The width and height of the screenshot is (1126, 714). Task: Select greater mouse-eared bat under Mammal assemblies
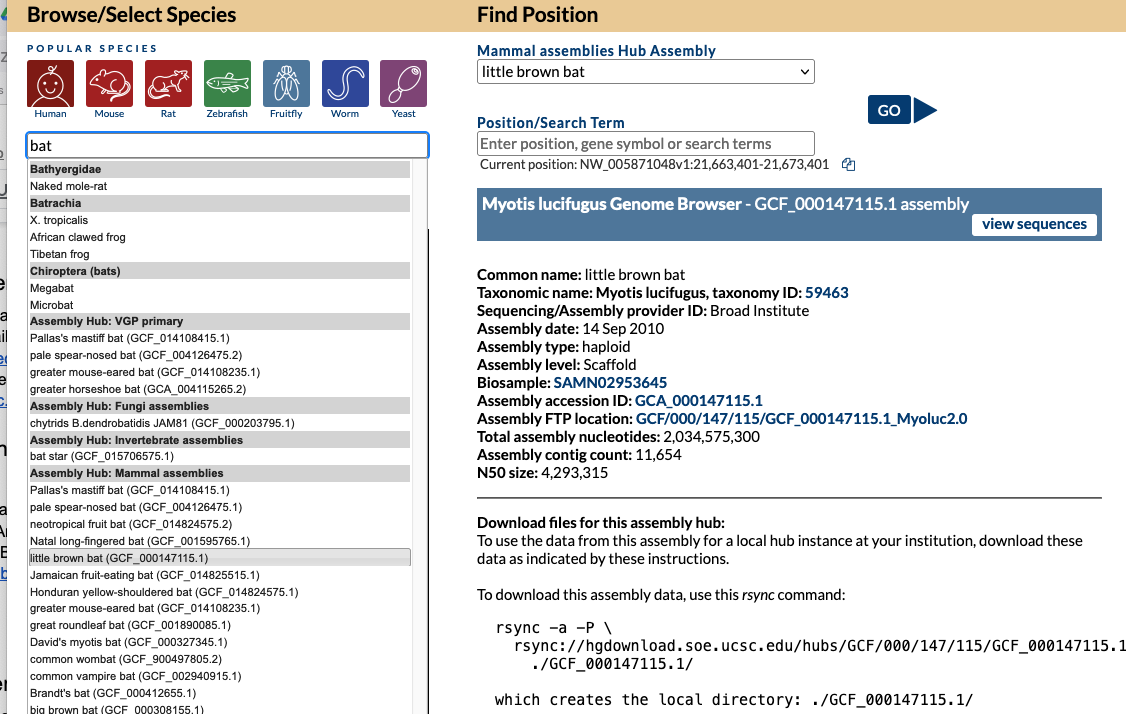pyautogui.click(x=220, y=608)
